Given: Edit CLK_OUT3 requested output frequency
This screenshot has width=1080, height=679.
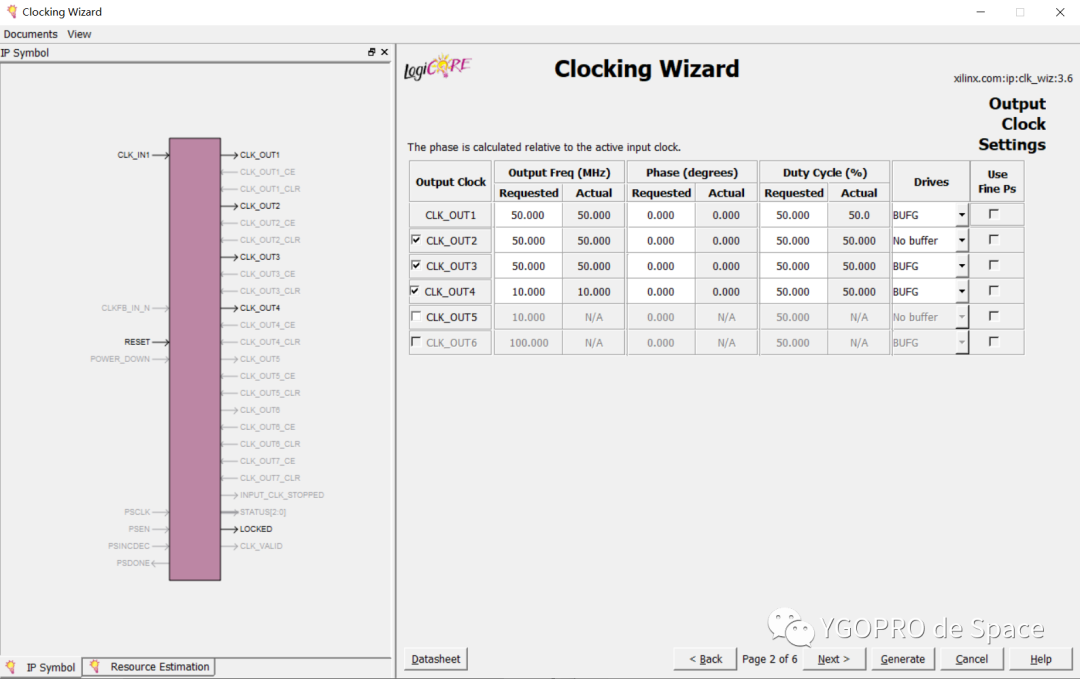Looking at the screenshot, I should (x=528, y=266).
